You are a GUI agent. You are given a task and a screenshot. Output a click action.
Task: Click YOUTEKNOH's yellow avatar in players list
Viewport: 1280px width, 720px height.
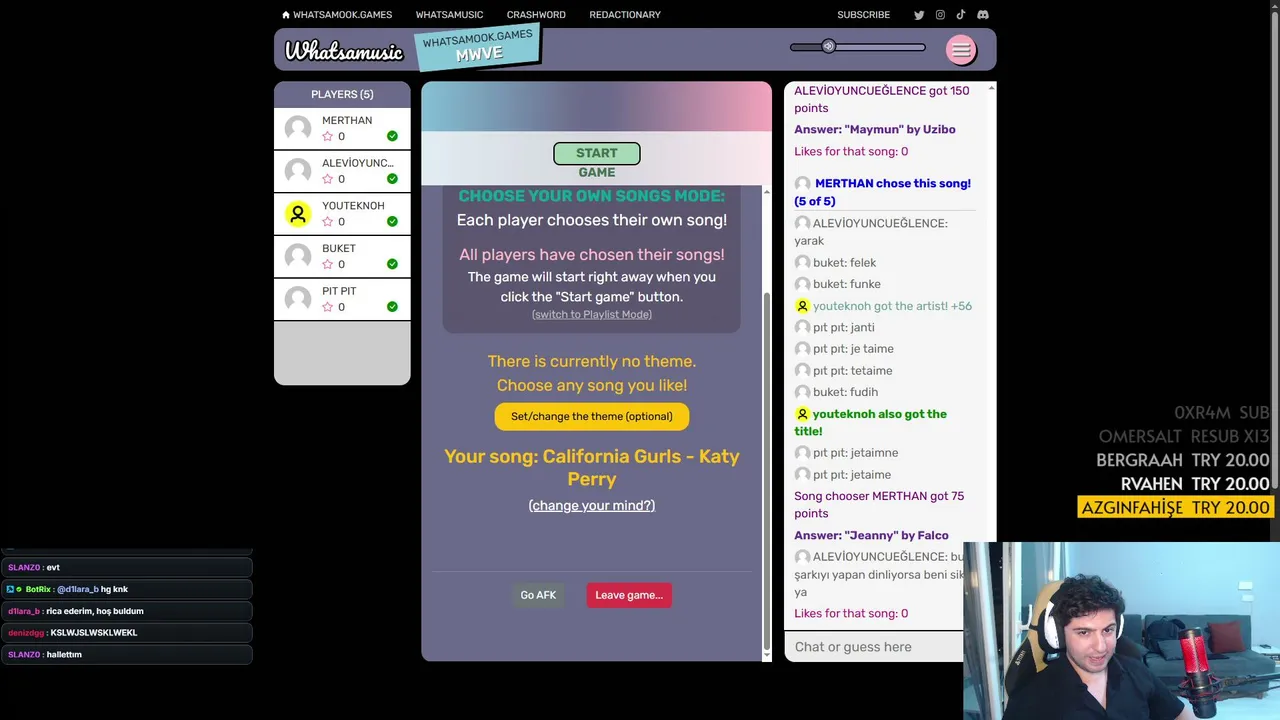(298, 214)
